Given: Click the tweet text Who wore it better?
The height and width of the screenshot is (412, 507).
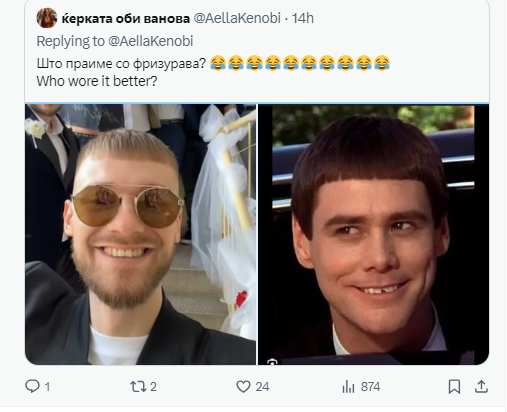Looking at the screenshot, I should [x=97, y=81].
